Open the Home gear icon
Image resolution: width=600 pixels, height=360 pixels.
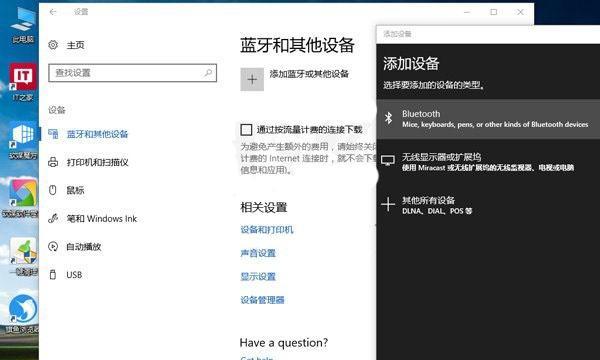point(53,45)
